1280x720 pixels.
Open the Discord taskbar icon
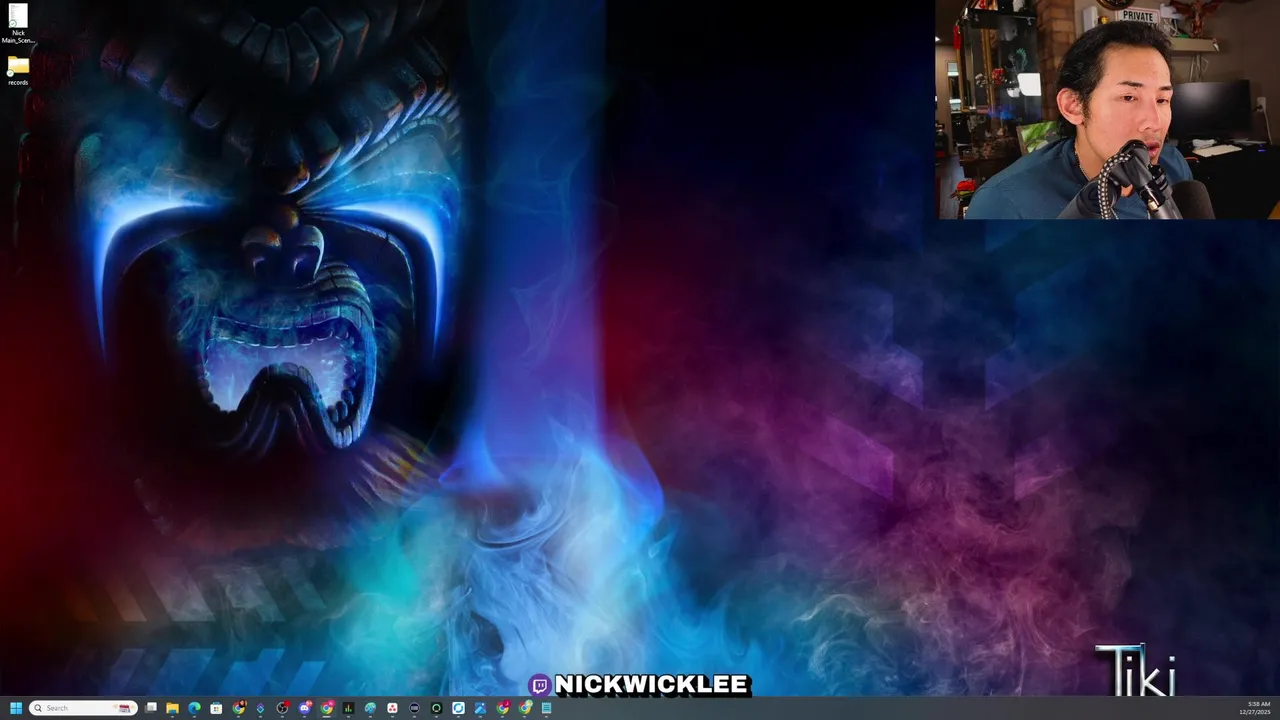point(305,708)
